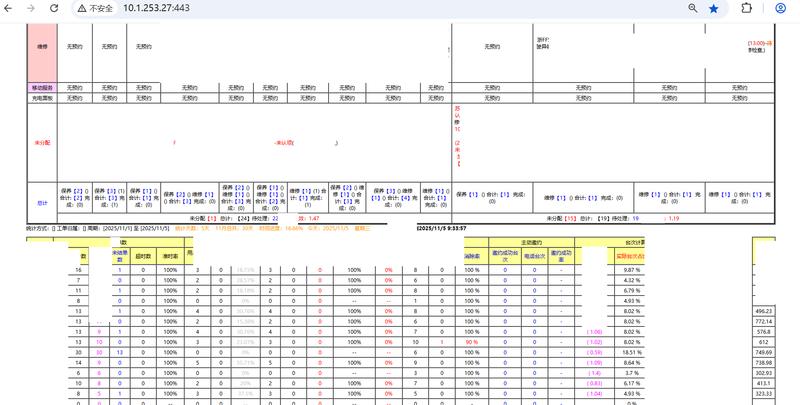Go back to the previous page
The height and width of the screenshot is (405, 800).
[8, 8]
